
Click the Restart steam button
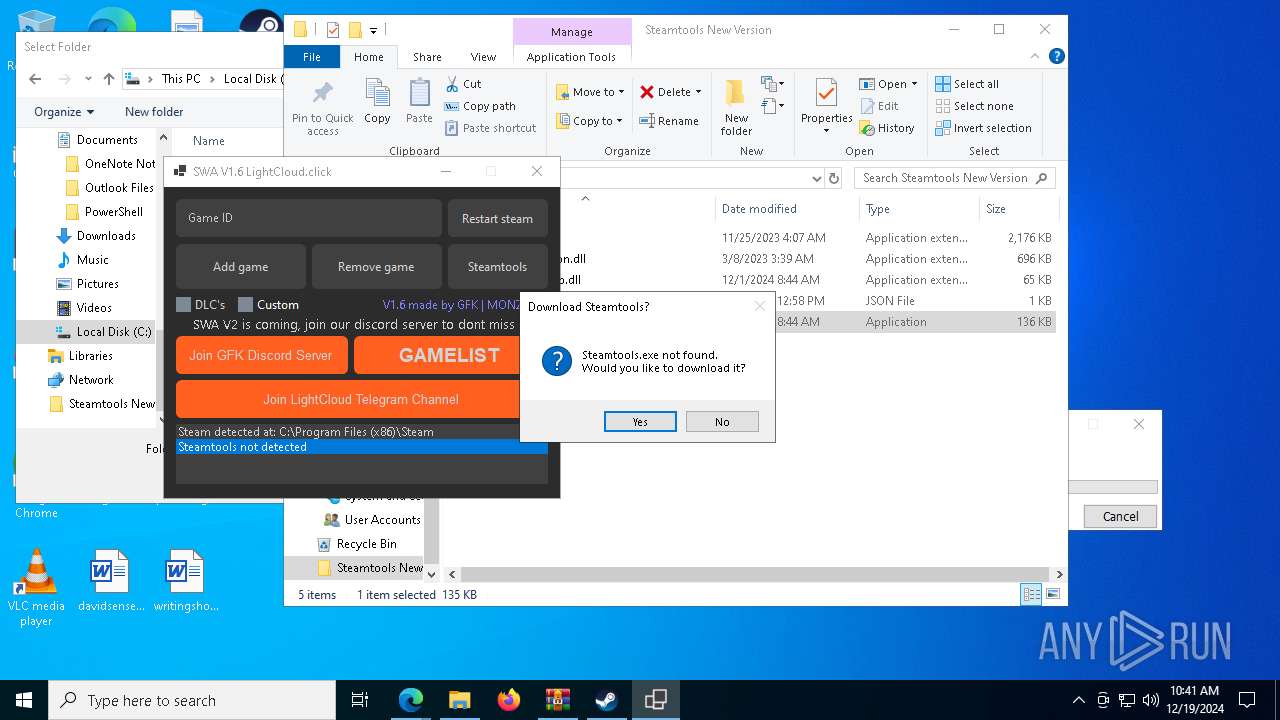(497, 218)
